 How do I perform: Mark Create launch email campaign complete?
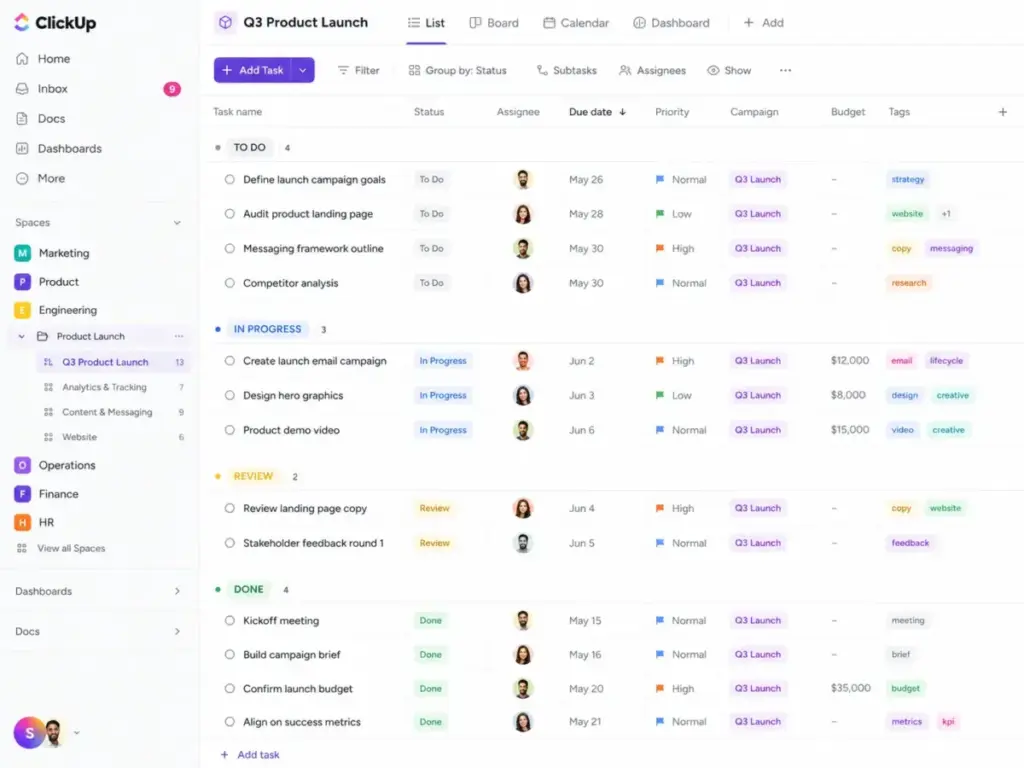[x=229, y=360]
